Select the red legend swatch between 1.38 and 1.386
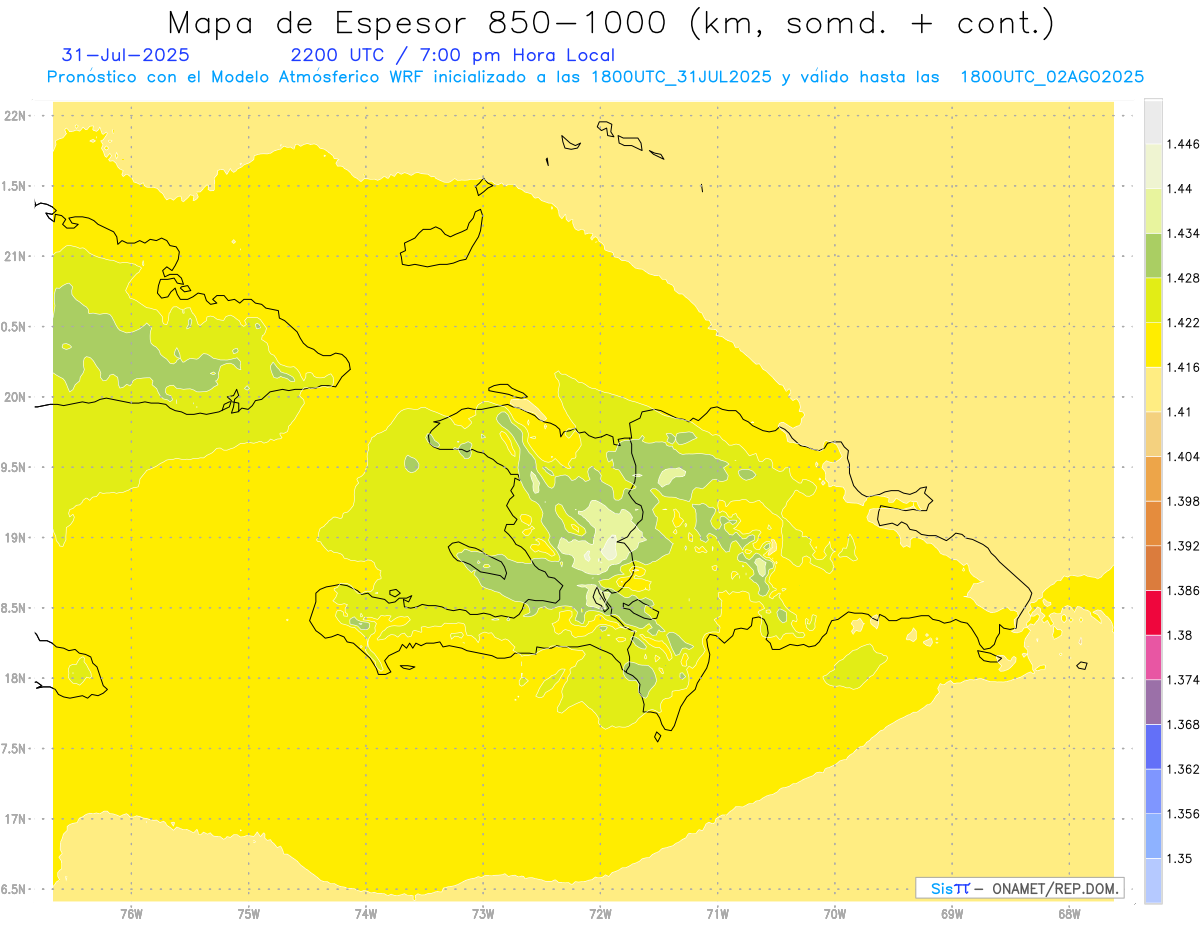 1153,612
